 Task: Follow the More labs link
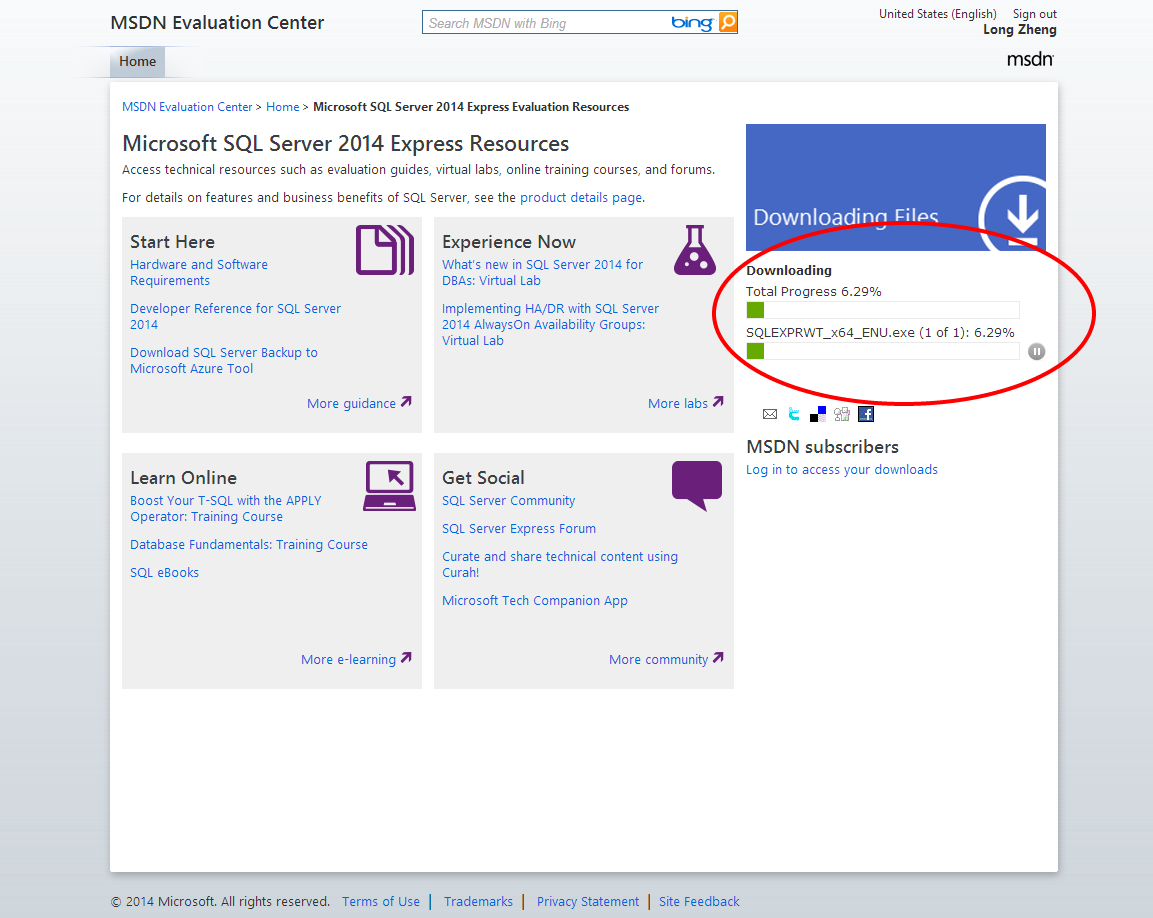679,403
